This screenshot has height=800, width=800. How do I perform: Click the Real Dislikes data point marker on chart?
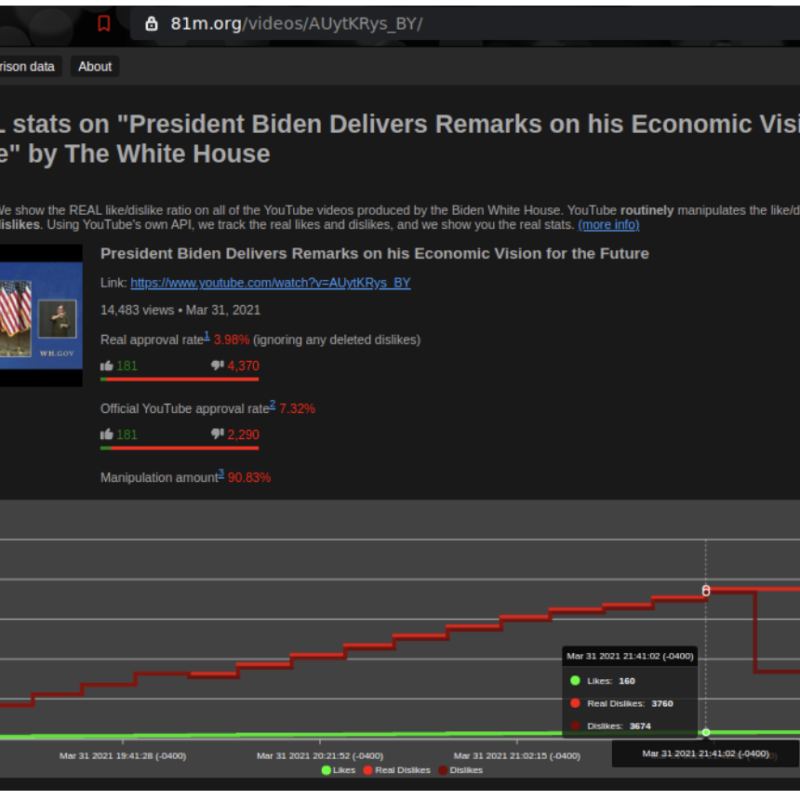706,591
